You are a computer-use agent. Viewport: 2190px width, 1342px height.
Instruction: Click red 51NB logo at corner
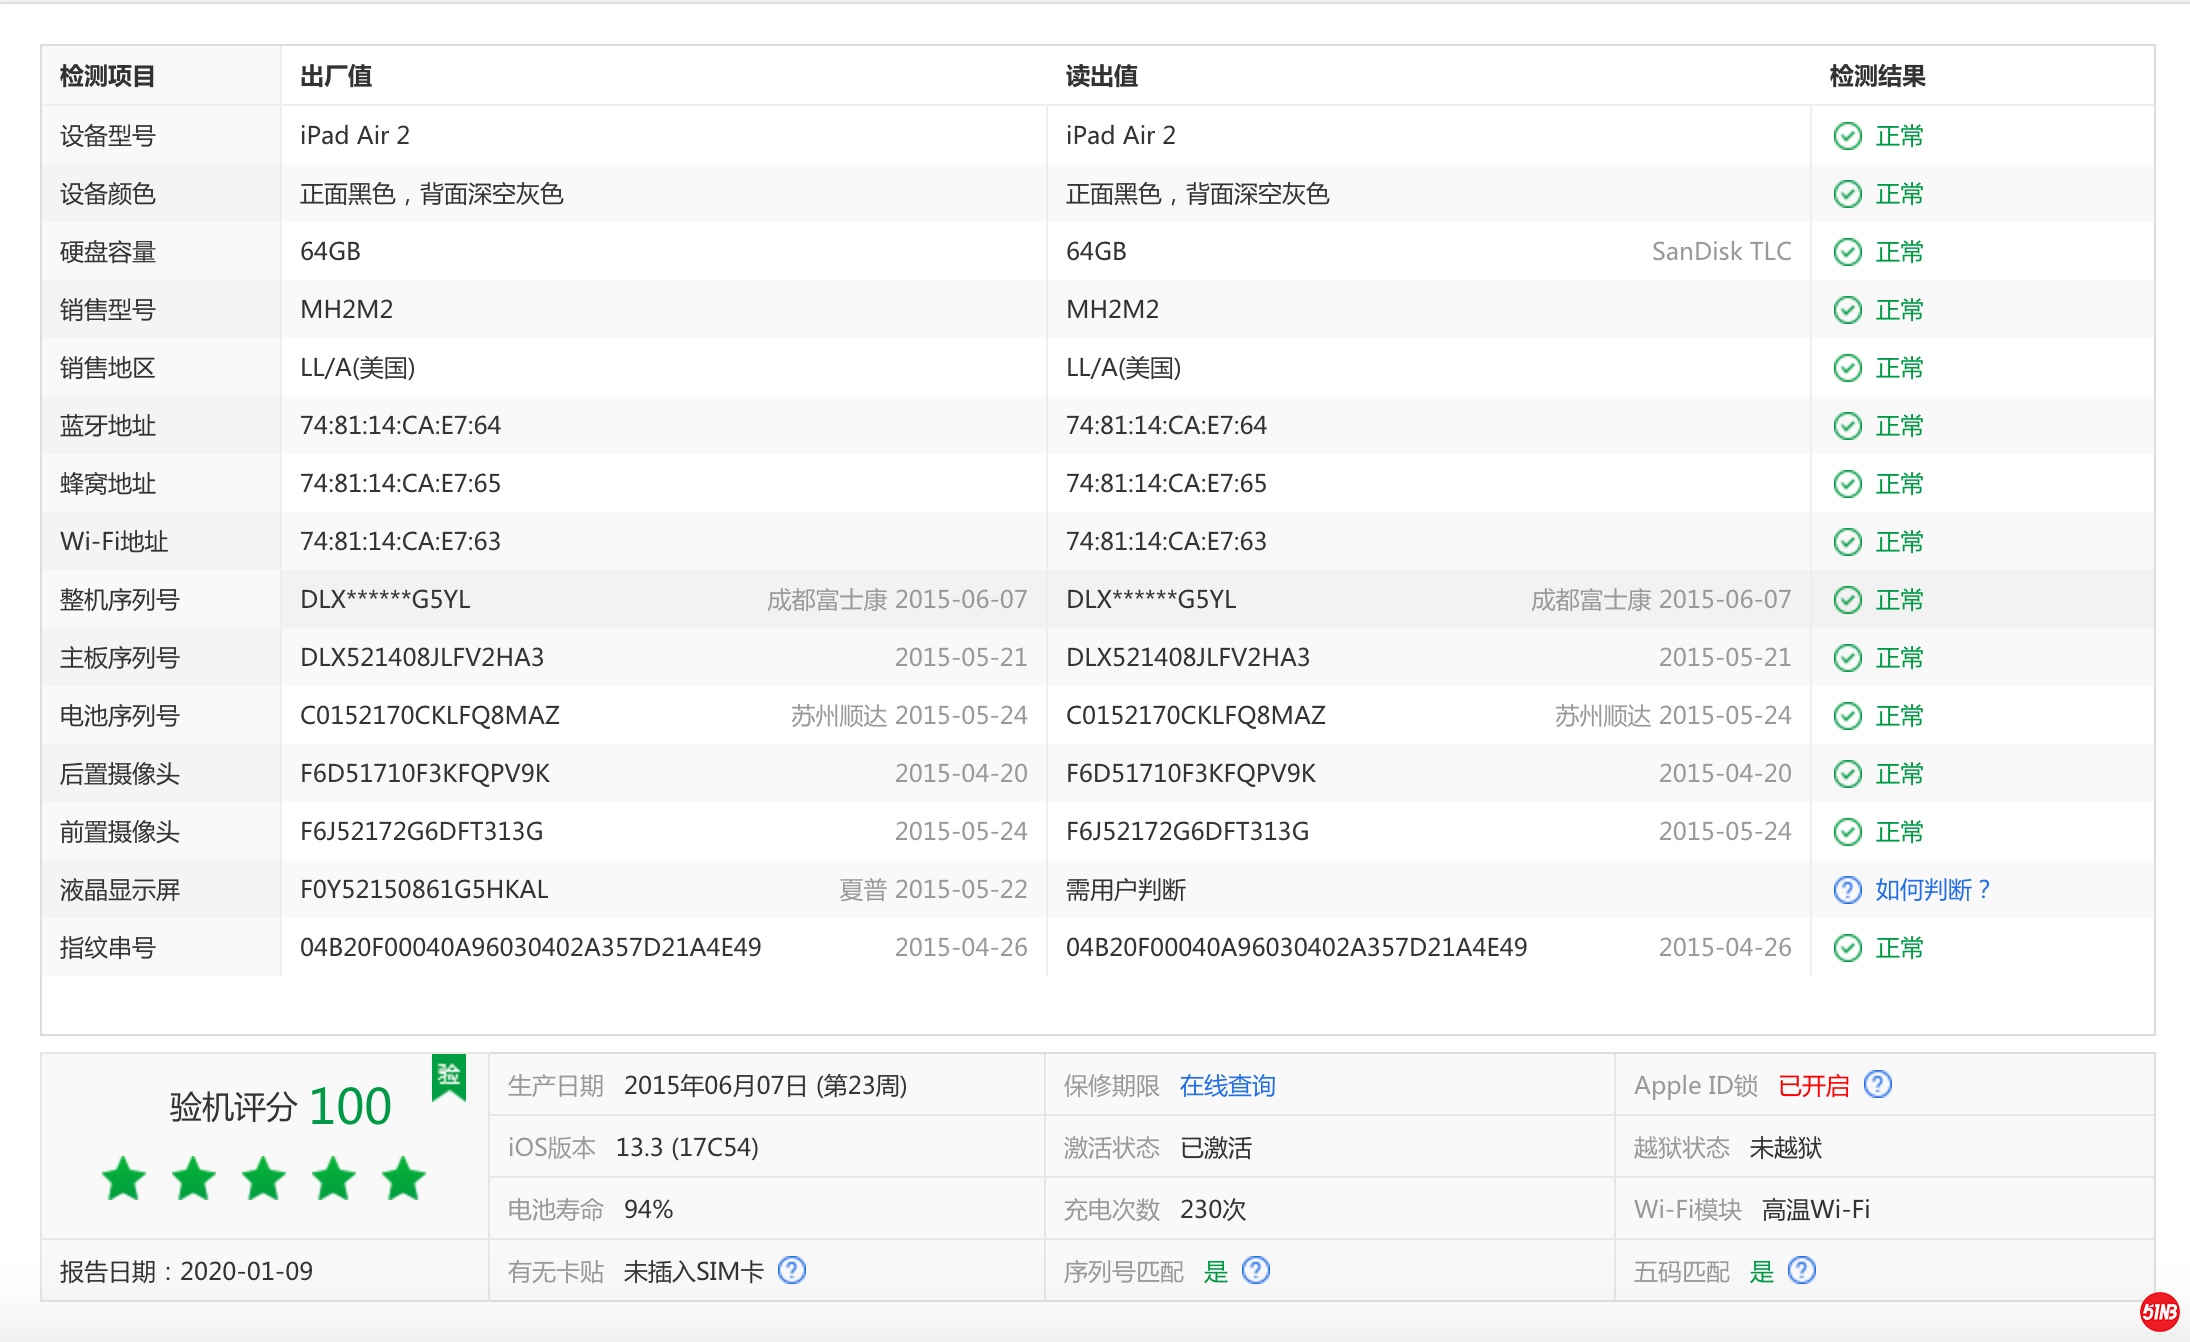point(2159,1312)
